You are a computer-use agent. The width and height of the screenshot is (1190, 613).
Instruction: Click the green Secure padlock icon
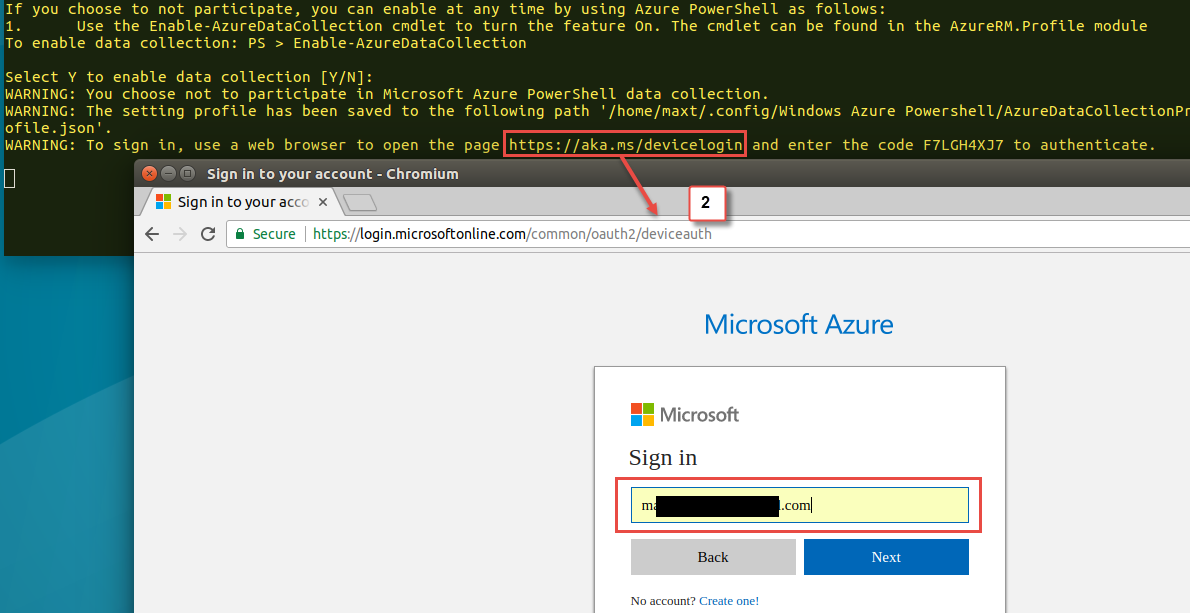pyautogui.click(x=240, y=234)
